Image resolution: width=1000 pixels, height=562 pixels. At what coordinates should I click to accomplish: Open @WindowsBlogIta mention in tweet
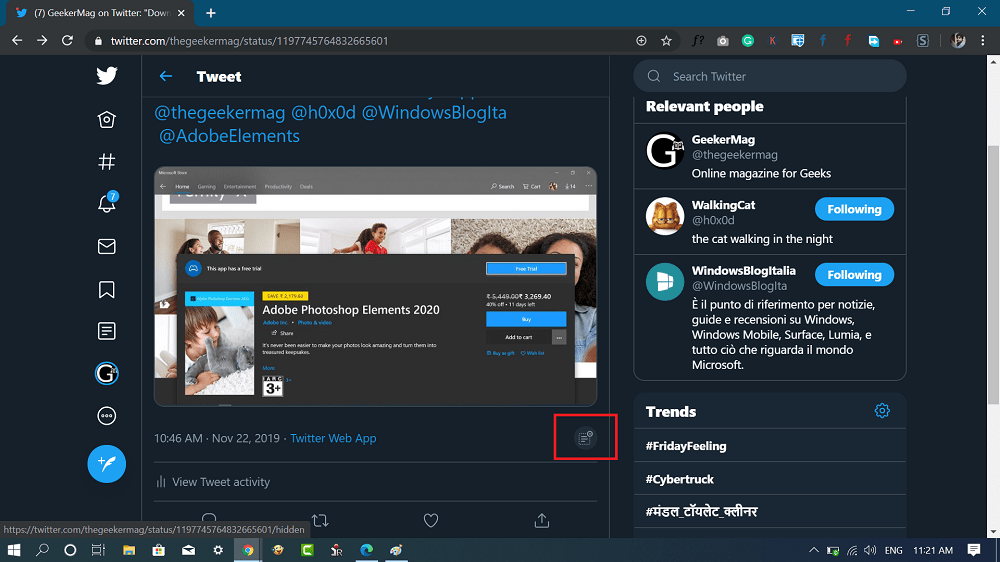click(x=434, y=112)
